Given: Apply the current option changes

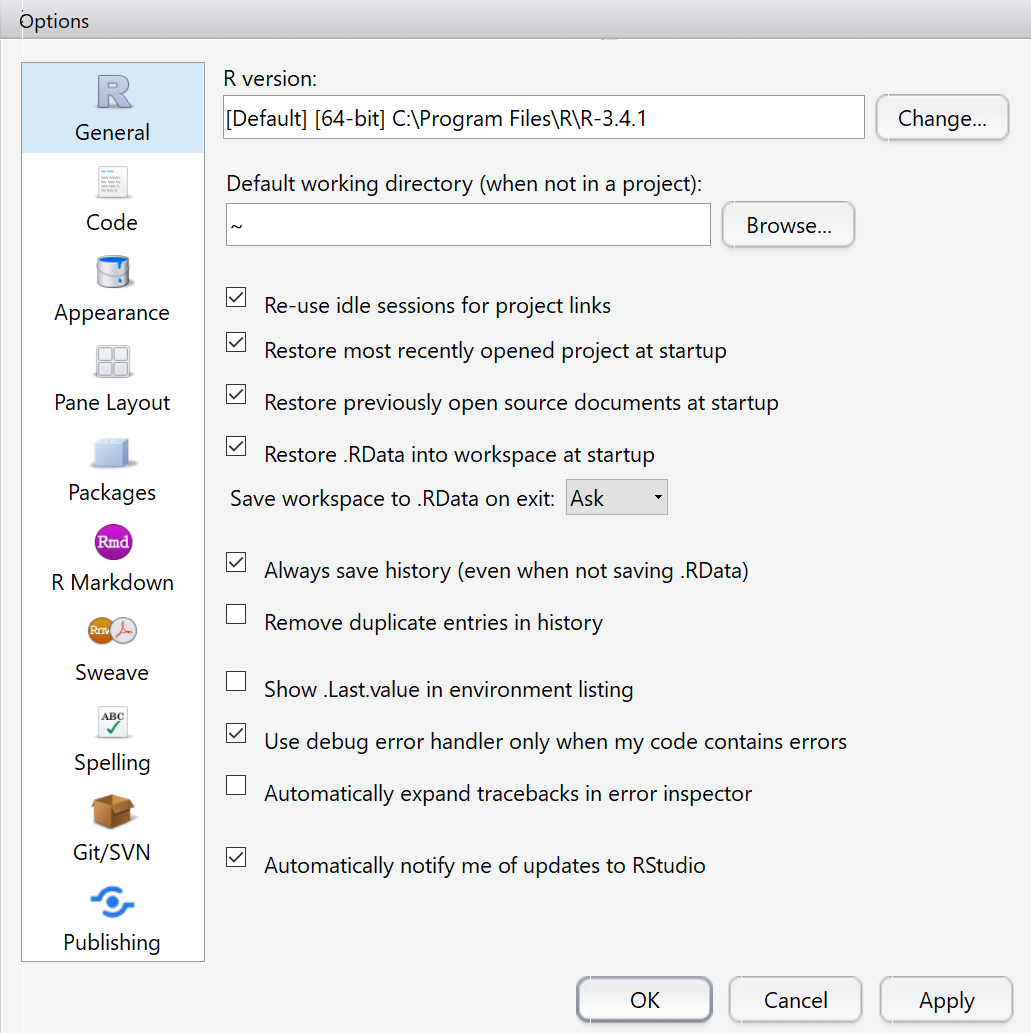Looking at the screenshot, I should click(946, 1000).
